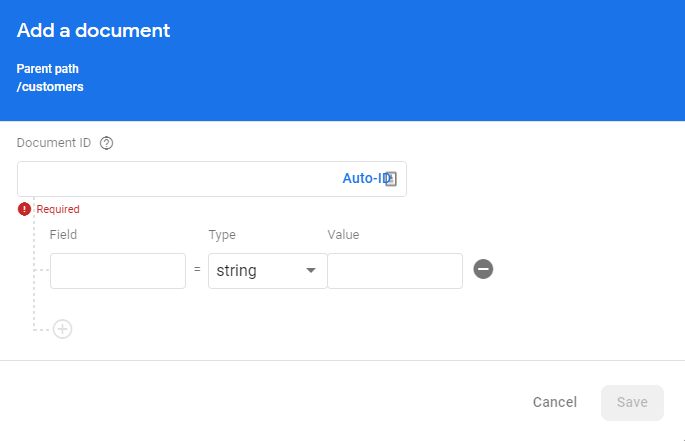Add a new field with plus icon
The width and height of the screenshot is (685, 441).
click(62, 329)
